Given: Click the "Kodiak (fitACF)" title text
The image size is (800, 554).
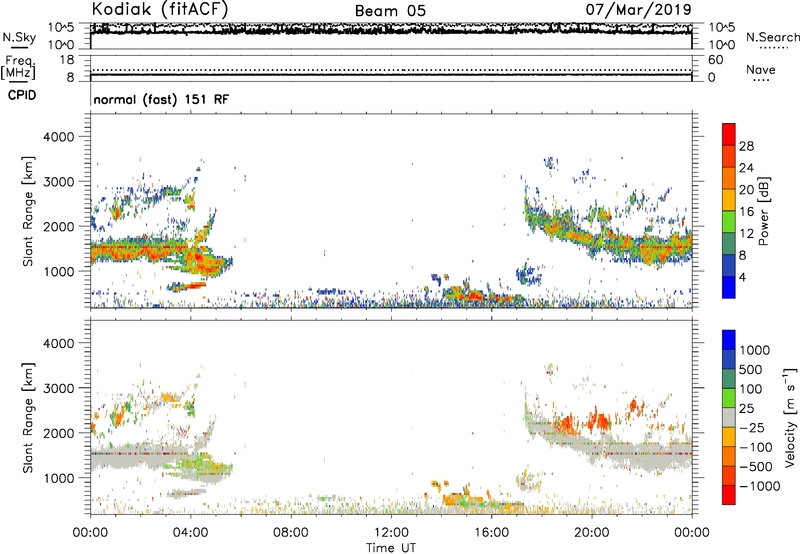Looking at the screenshot, I should click(160, 10).
